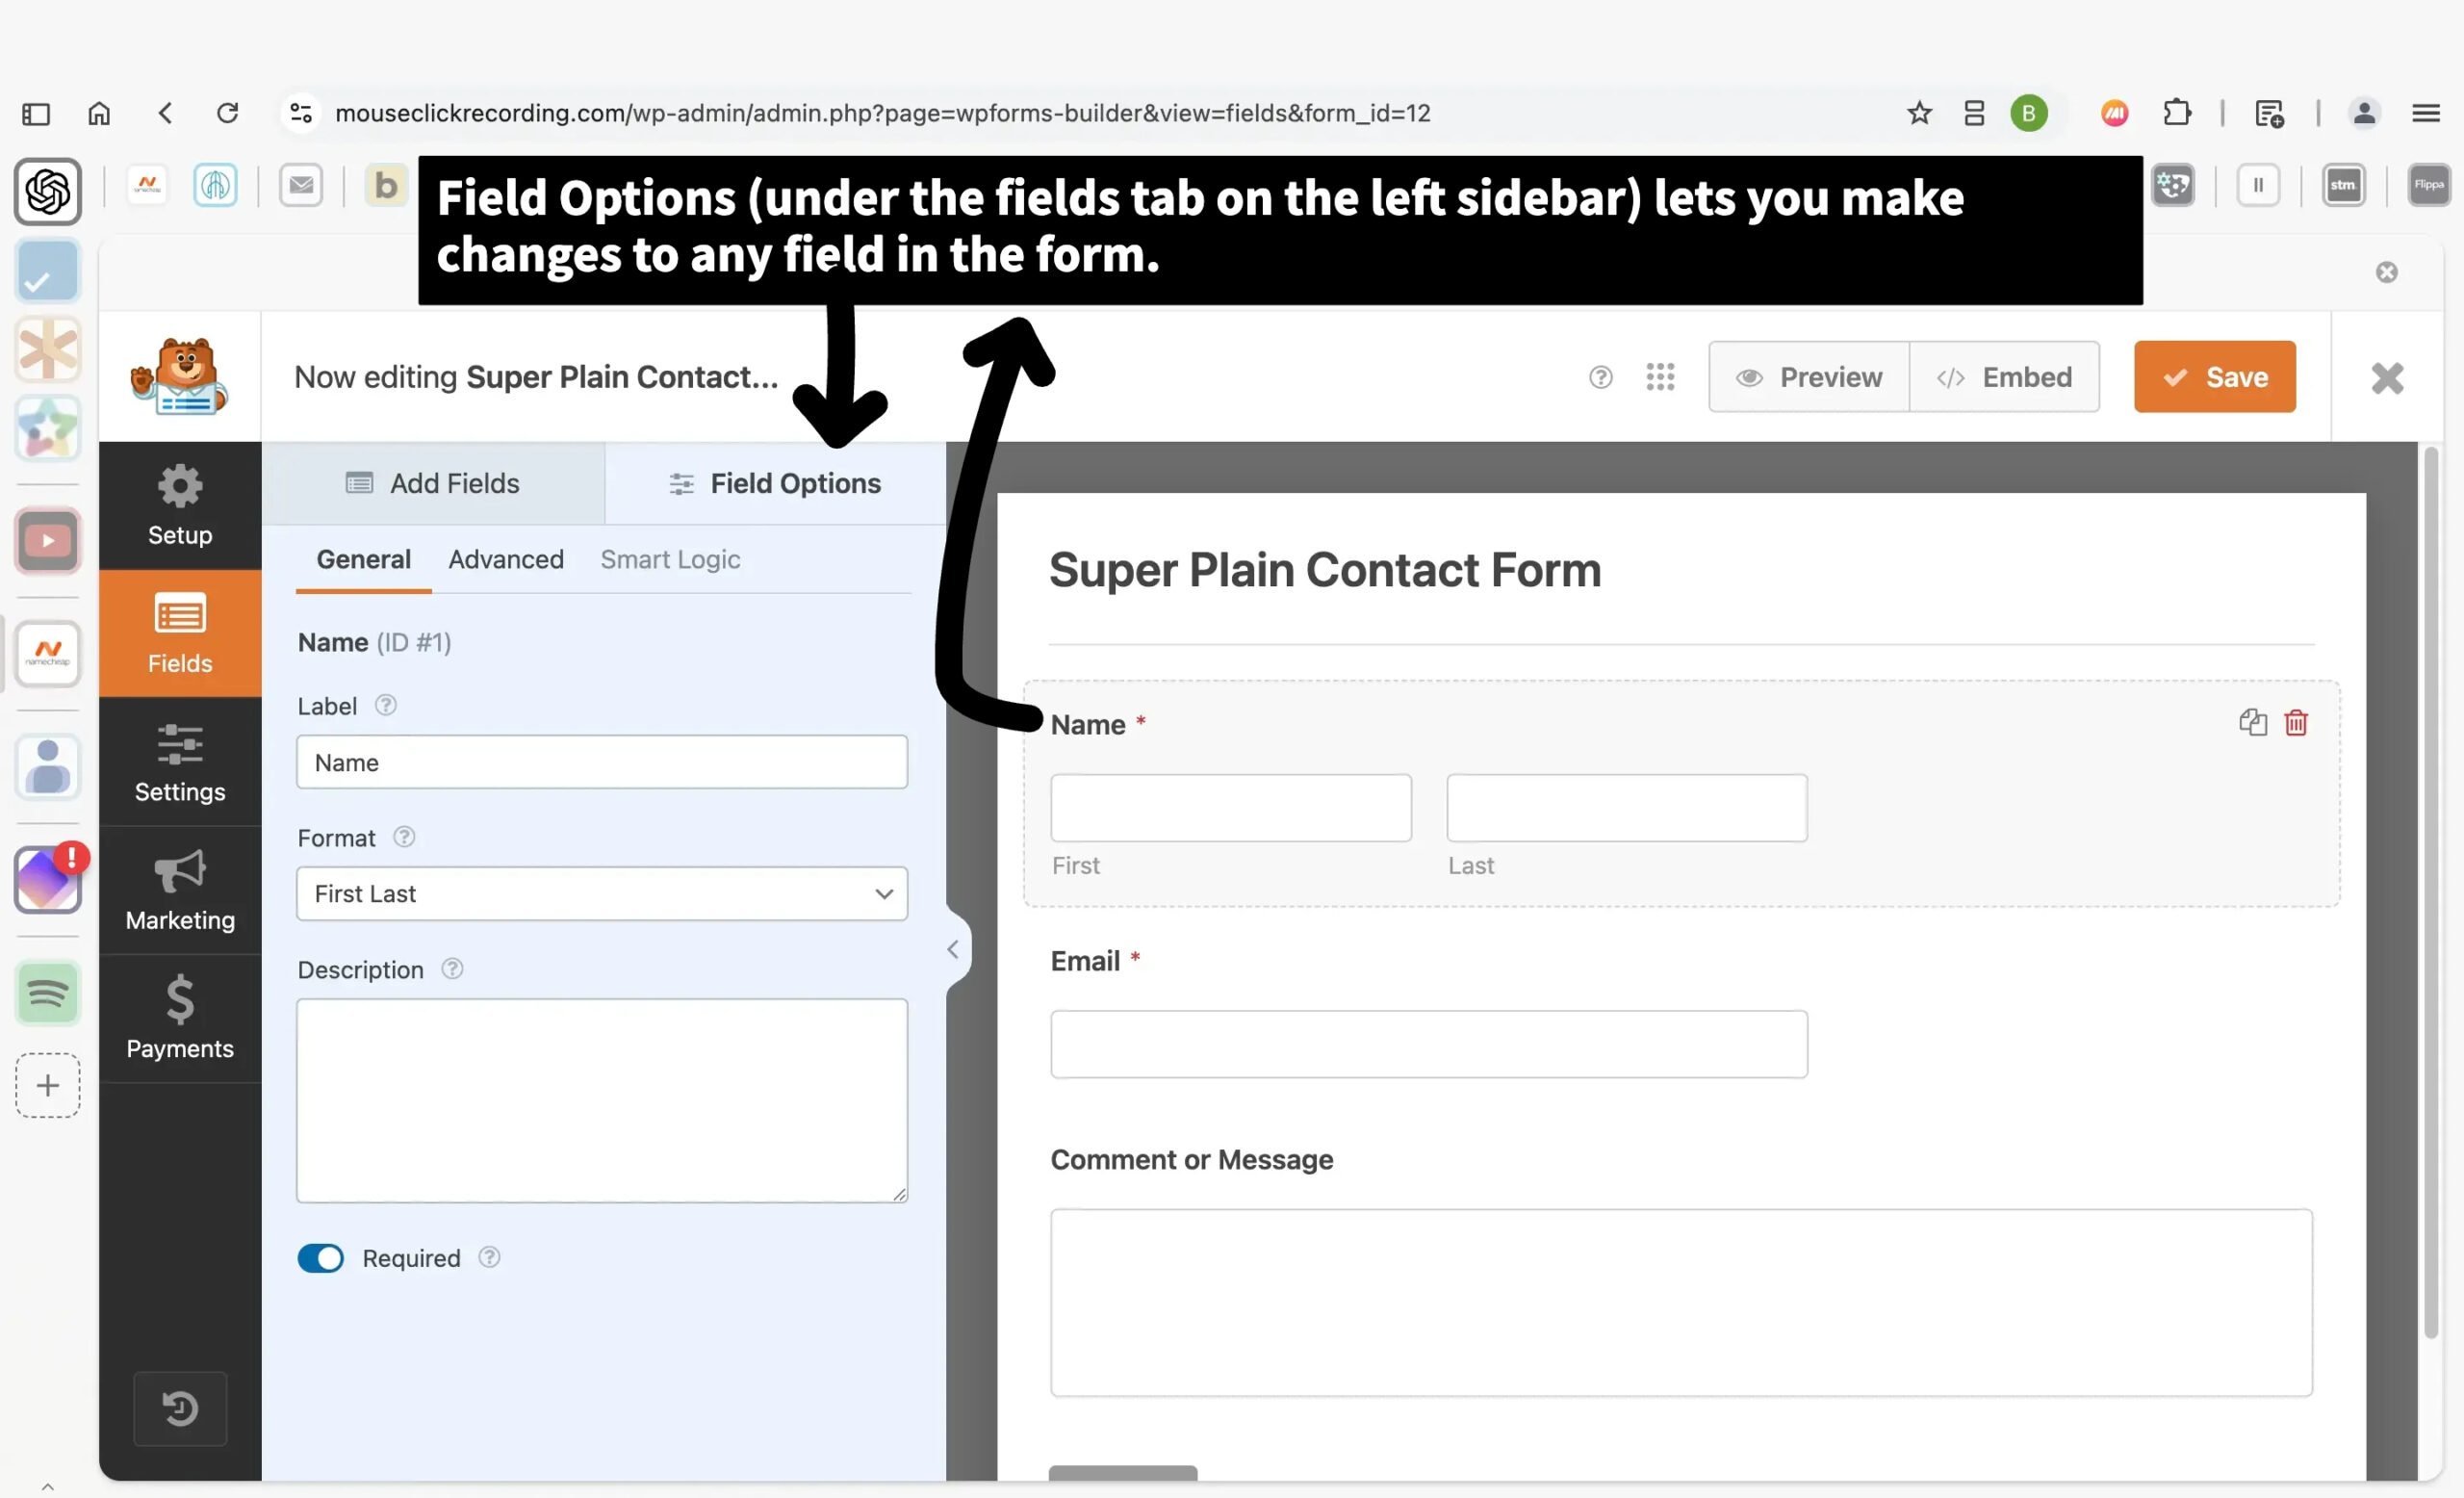Image resolution: width=2464 pixels, height=1498 pixels.
Task: Click the Label text input
Action: click(602, 762)
